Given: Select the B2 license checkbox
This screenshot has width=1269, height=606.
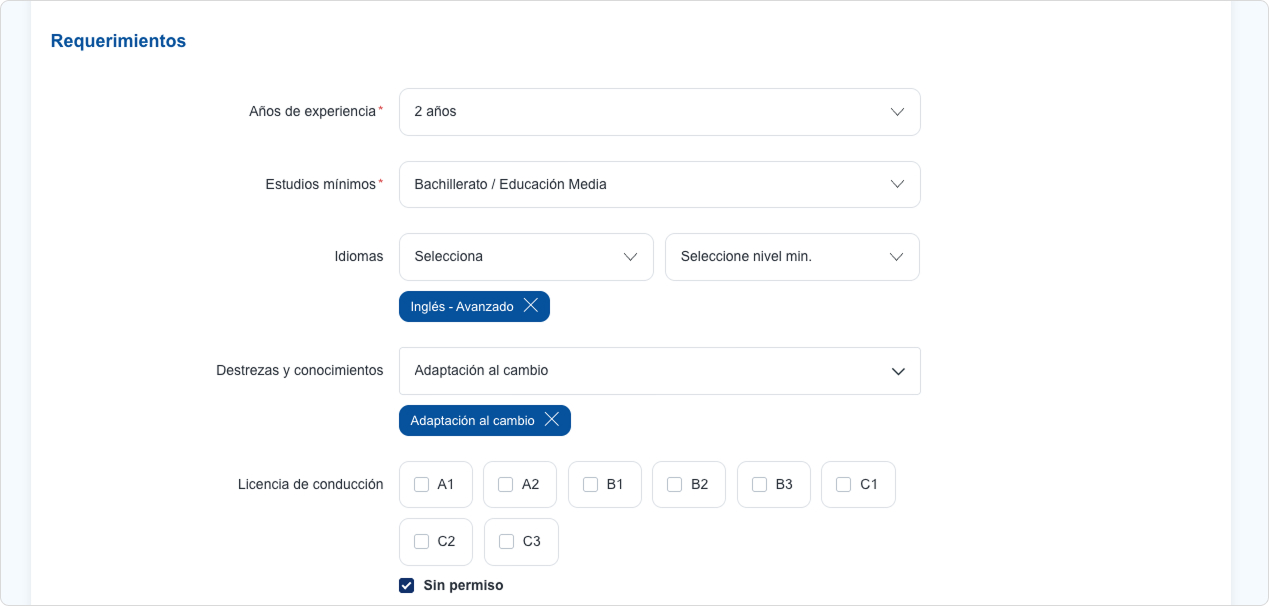Looking at the screenshot, I should [x=675, y=485].
